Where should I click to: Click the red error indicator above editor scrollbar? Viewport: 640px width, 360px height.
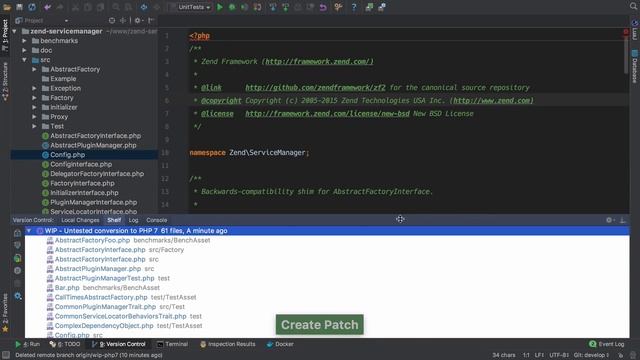point(626,31)
